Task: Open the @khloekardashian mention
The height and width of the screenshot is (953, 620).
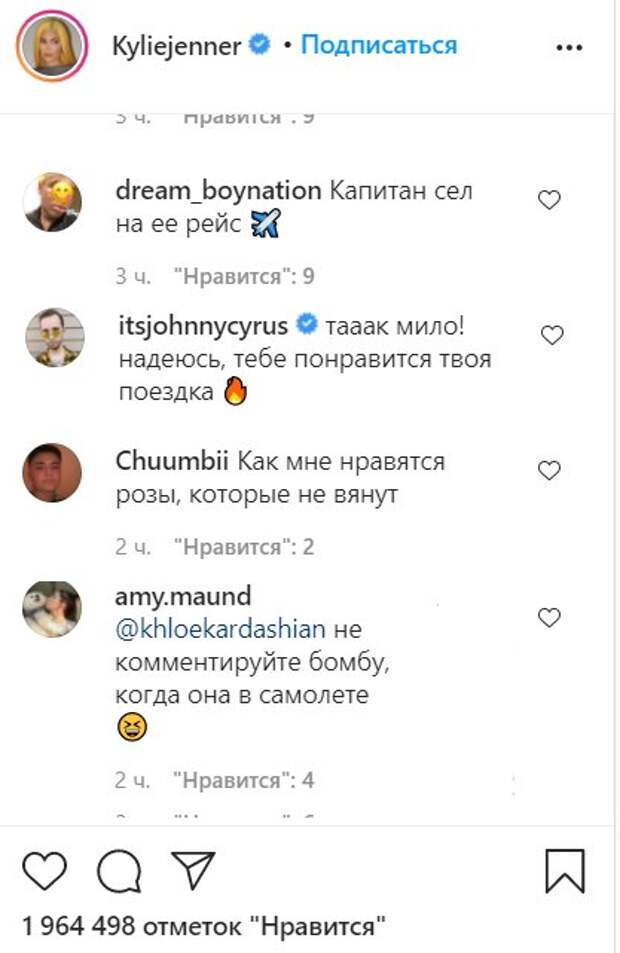Action: (221, 630)
